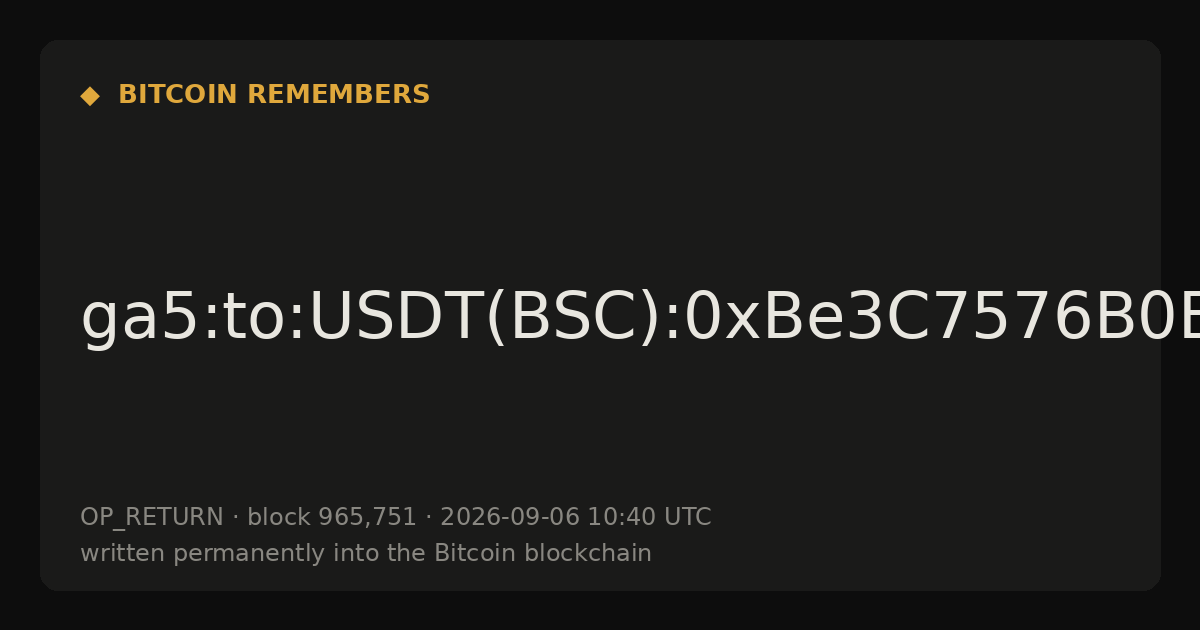
Task: Click empty card area below the header
Action: coord(600,190)
